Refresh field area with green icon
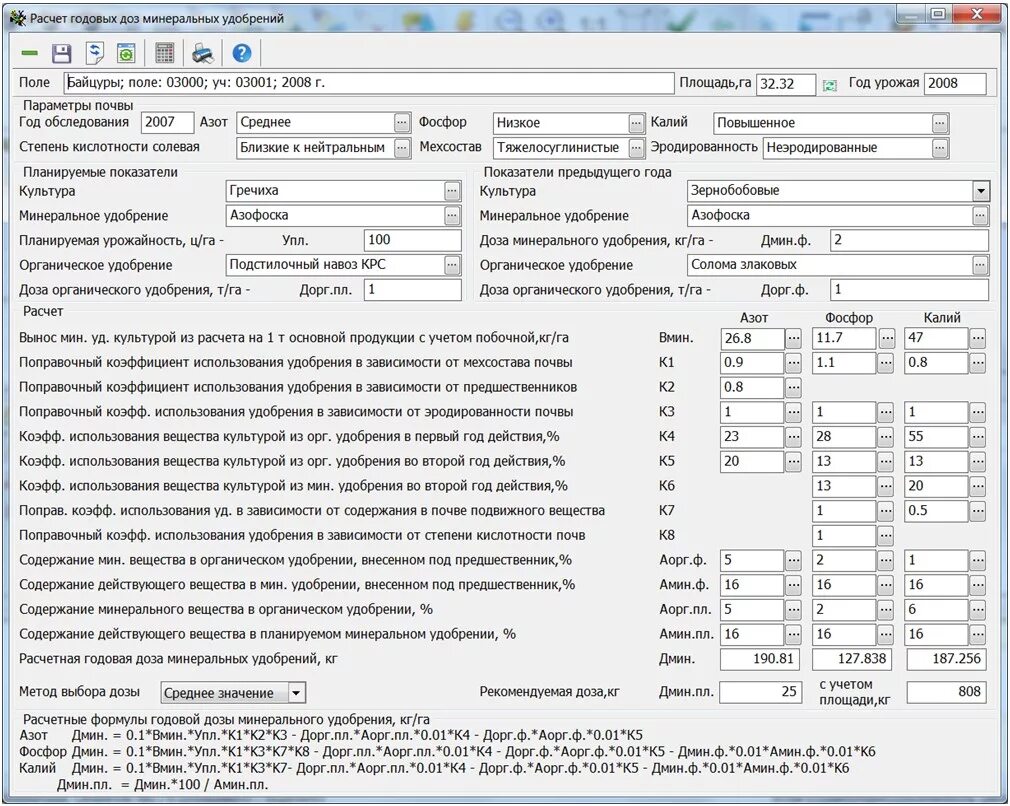 coord(830,85)
